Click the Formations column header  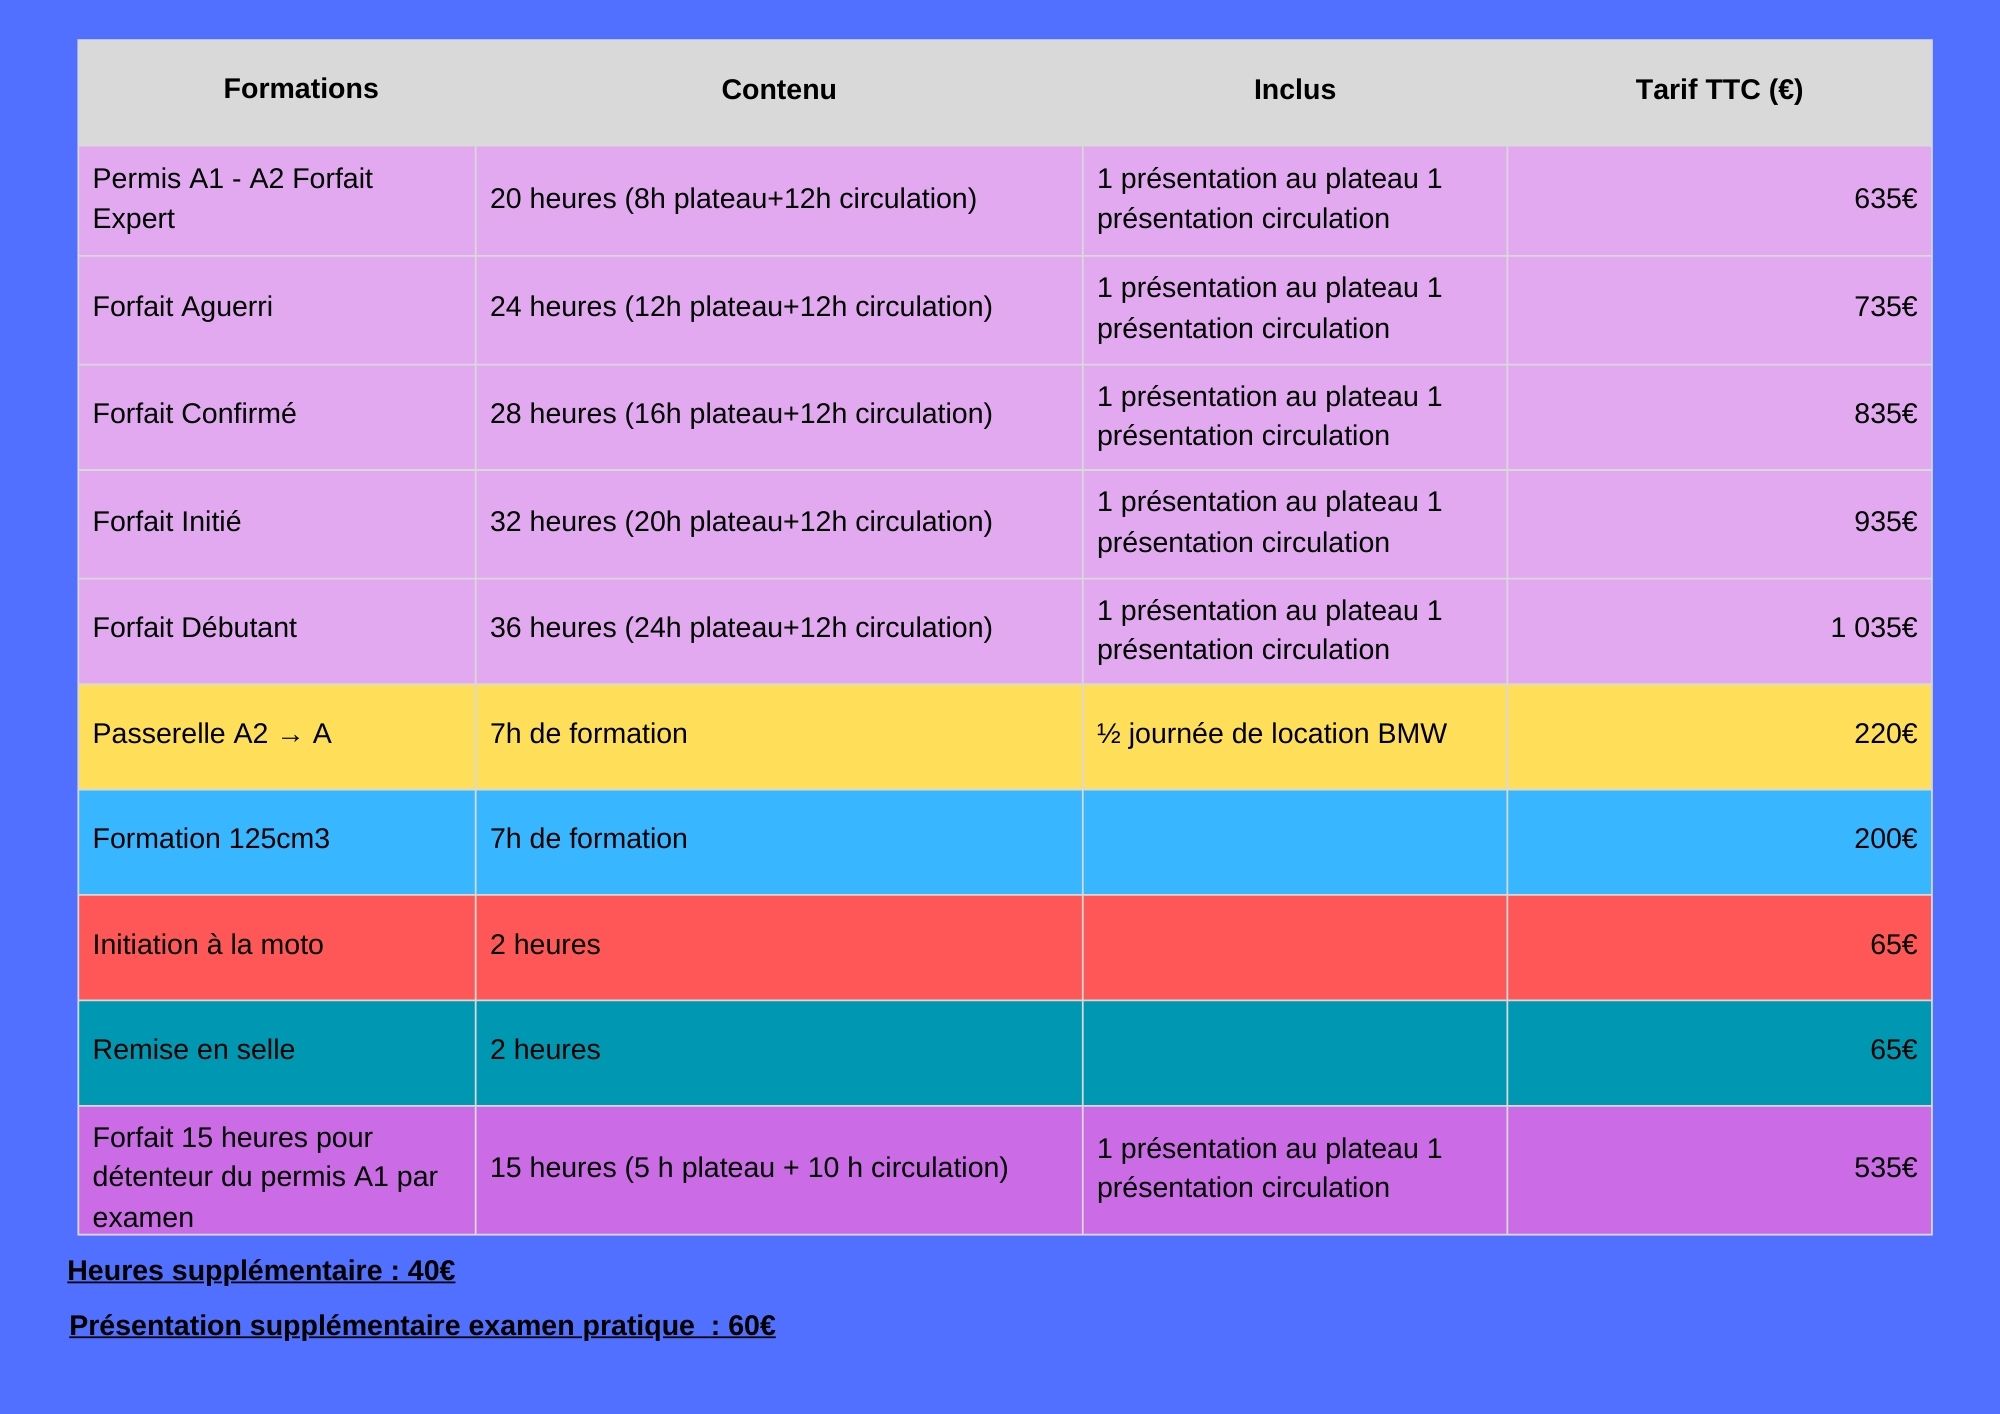300,89
